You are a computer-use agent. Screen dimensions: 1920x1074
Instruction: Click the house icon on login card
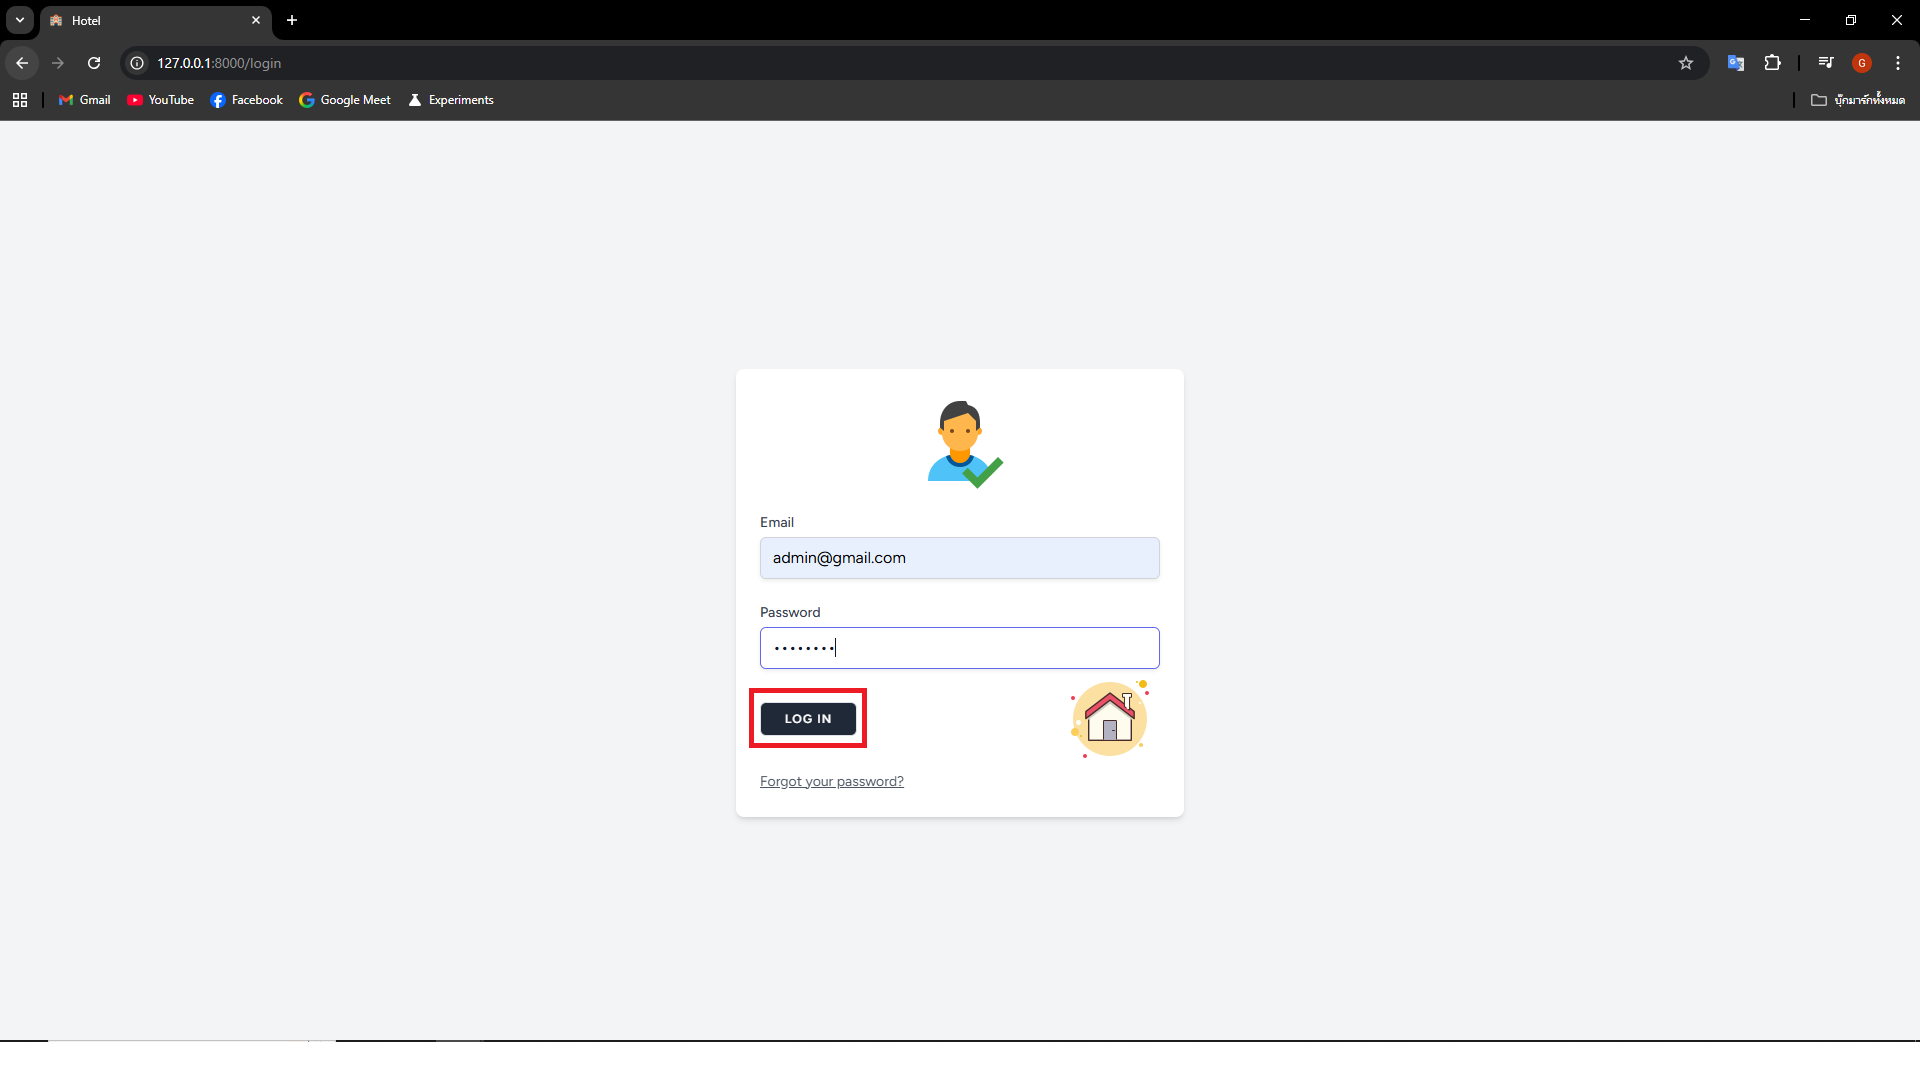pos(1109,719)
